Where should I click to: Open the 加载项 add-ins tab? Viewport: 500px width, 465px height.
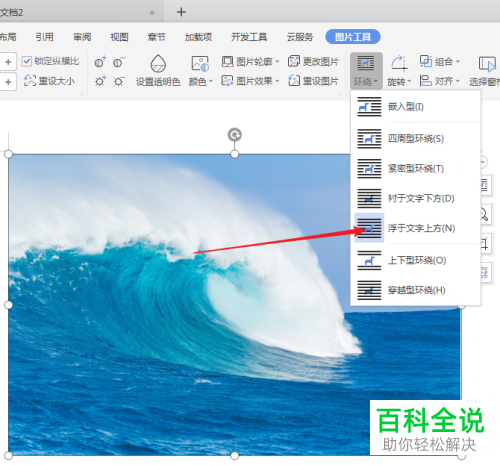click(x=198, y=37)
